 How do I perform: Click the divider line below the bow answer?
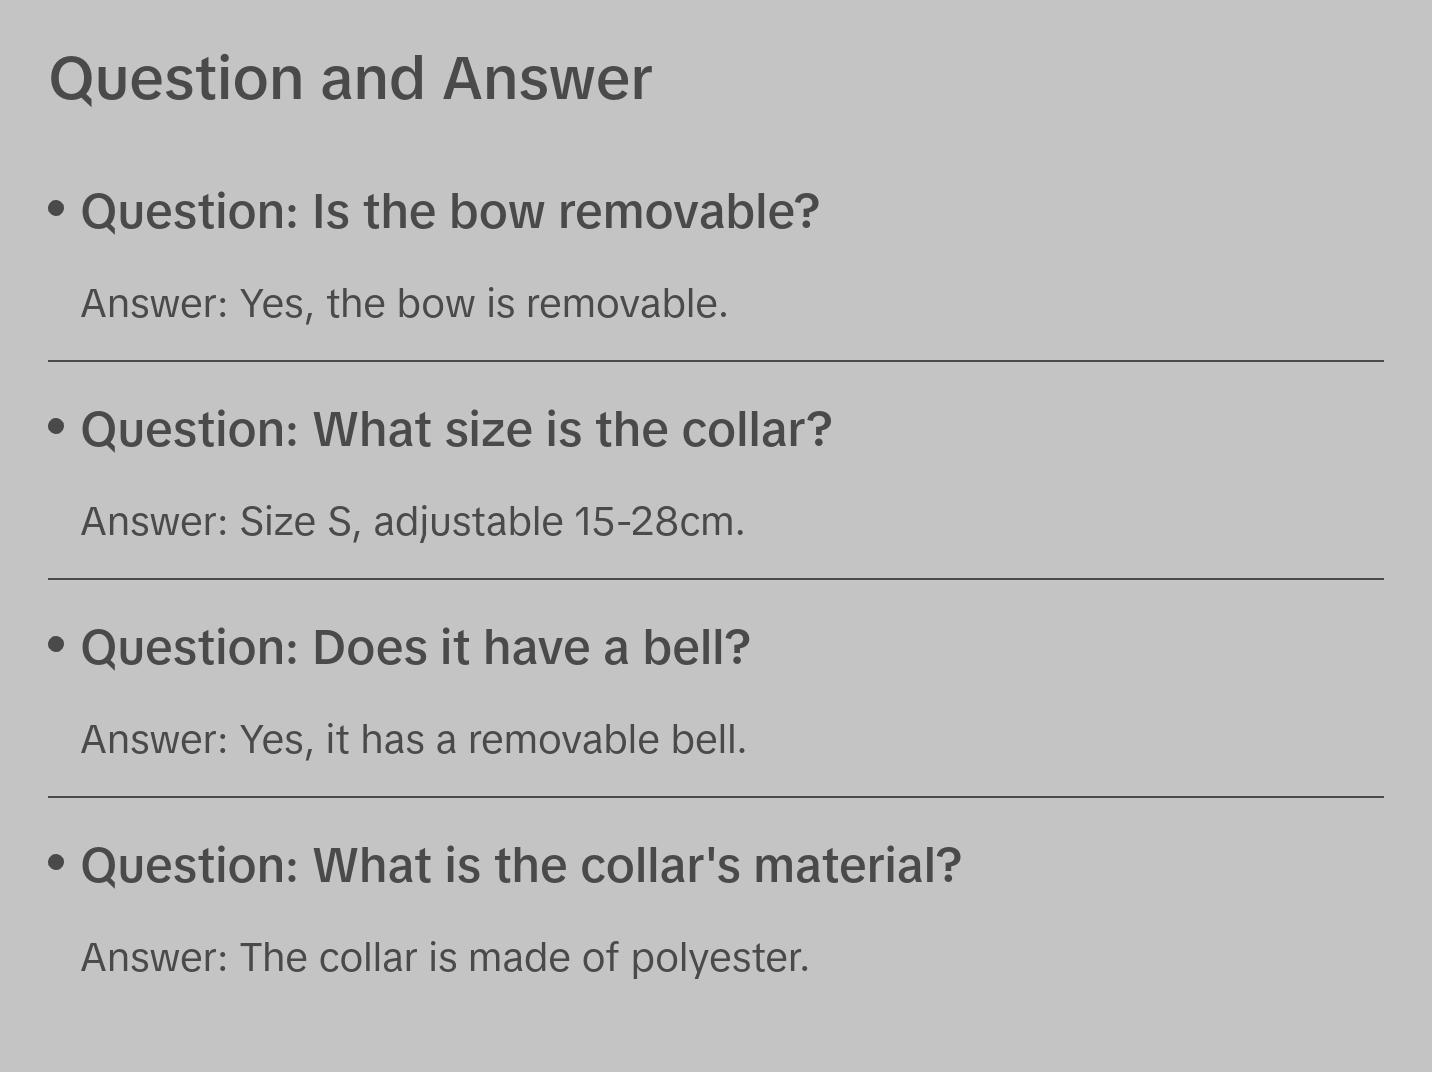tap(716, 361)
